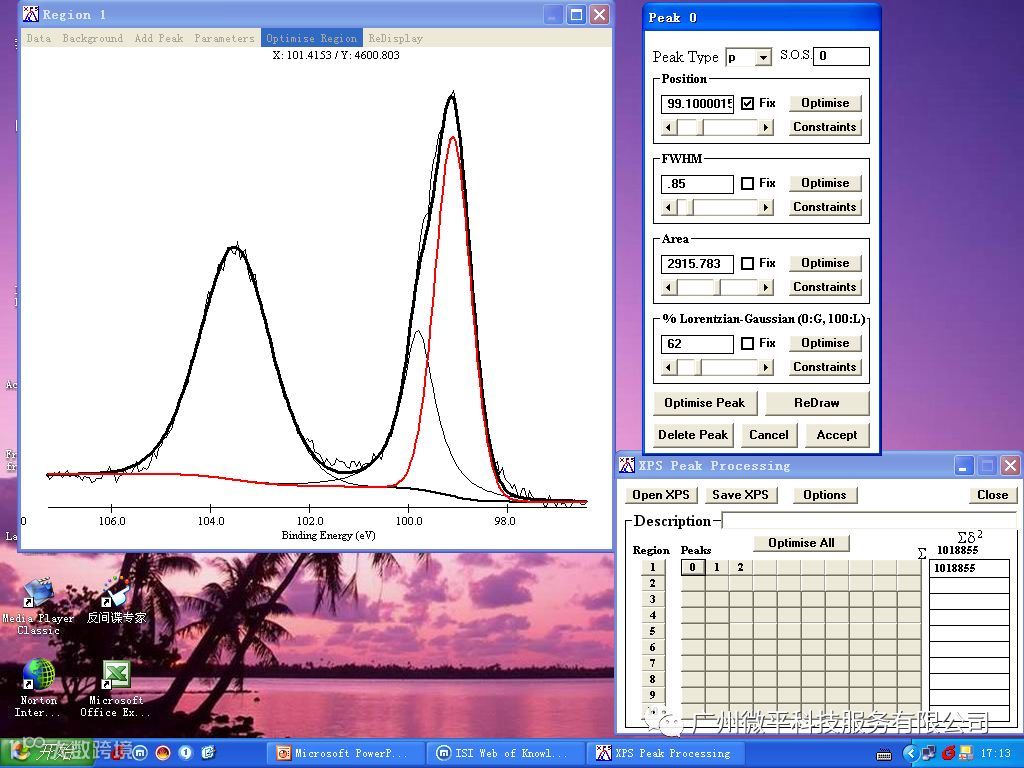Click the FWHM value field showing .85
Viewport: 1024px width, 768px height.
pos(697,184)
